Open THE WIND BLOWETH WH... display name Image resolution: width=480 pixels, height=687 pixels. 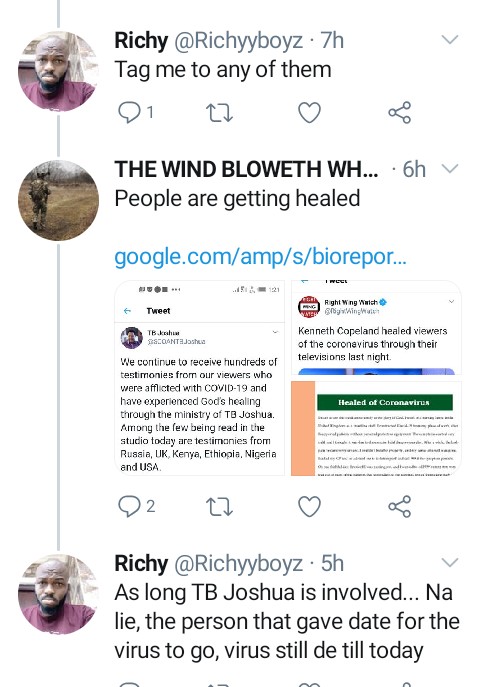coord(247,169)
